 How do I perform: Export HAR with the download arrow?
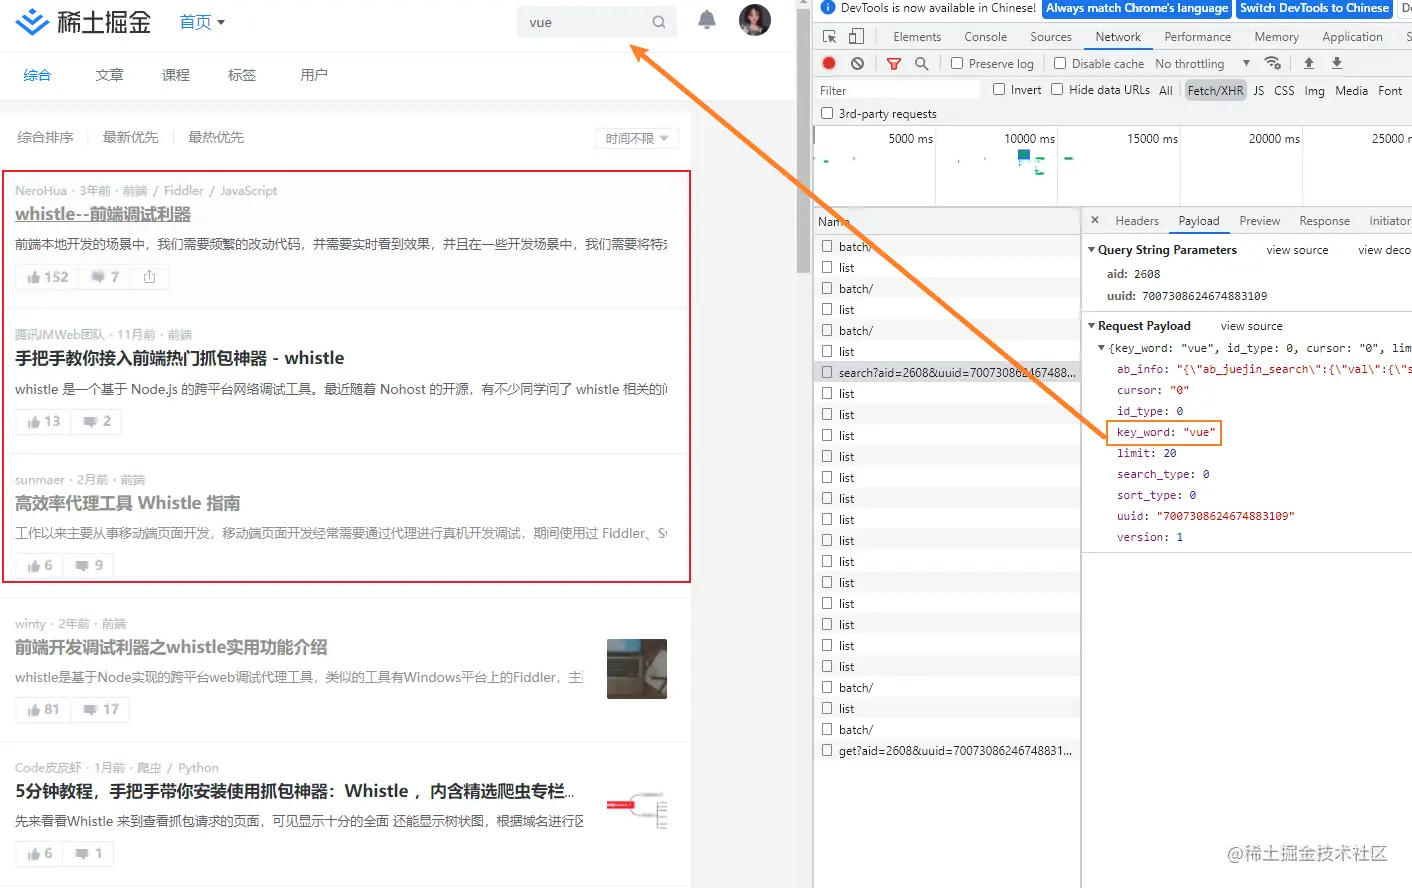point(1337,63)
